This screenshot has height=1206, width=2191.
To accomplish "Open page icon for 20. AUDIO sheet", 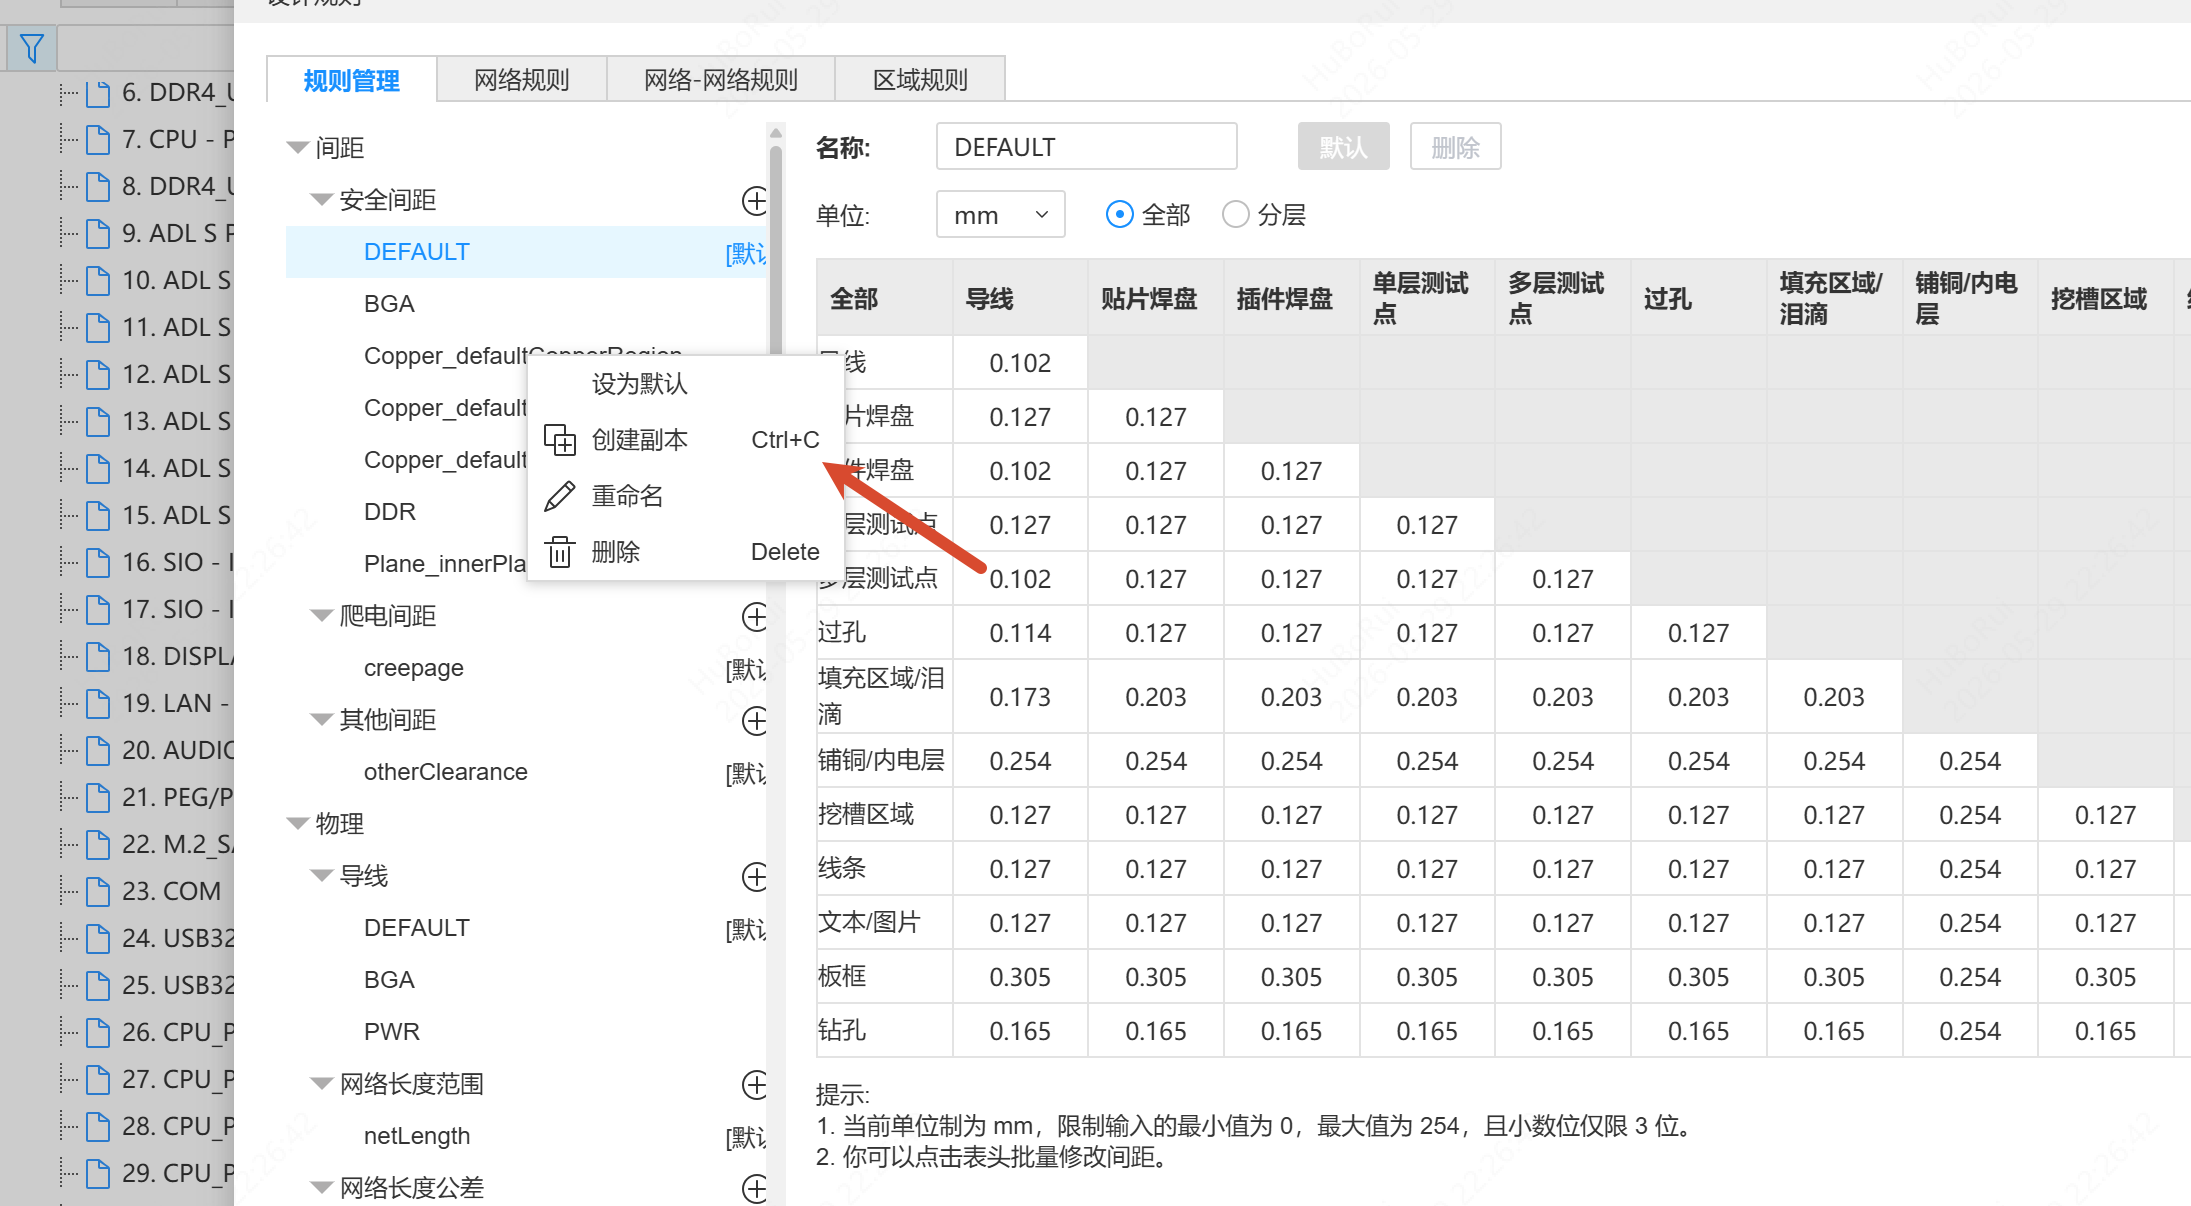I will click(98, 750).
